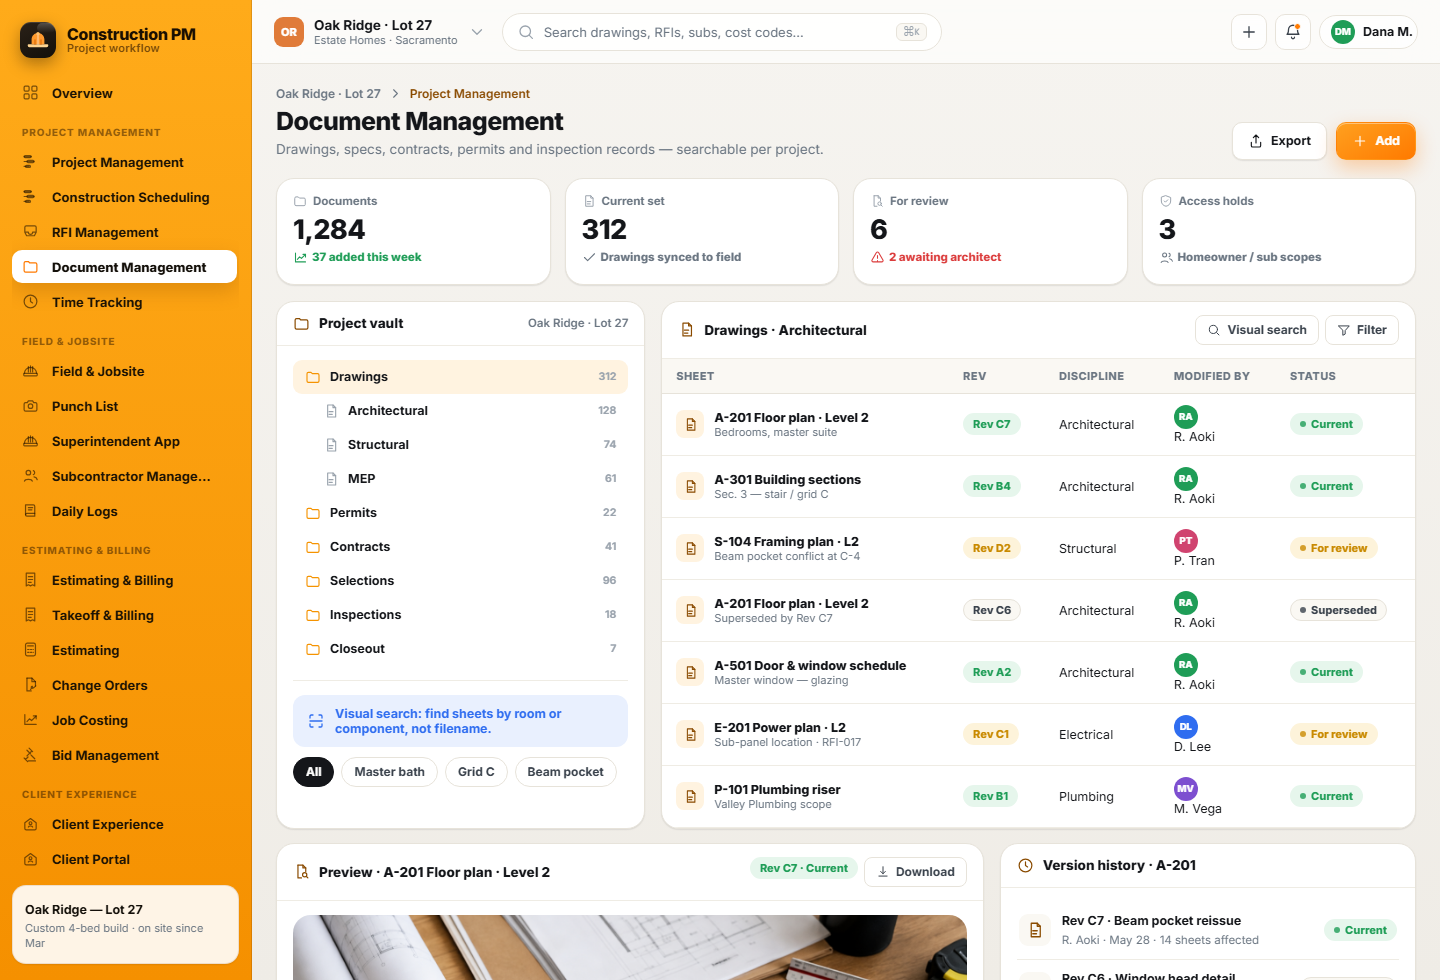Click Subcontractor Management people icon

pos(31,476)
